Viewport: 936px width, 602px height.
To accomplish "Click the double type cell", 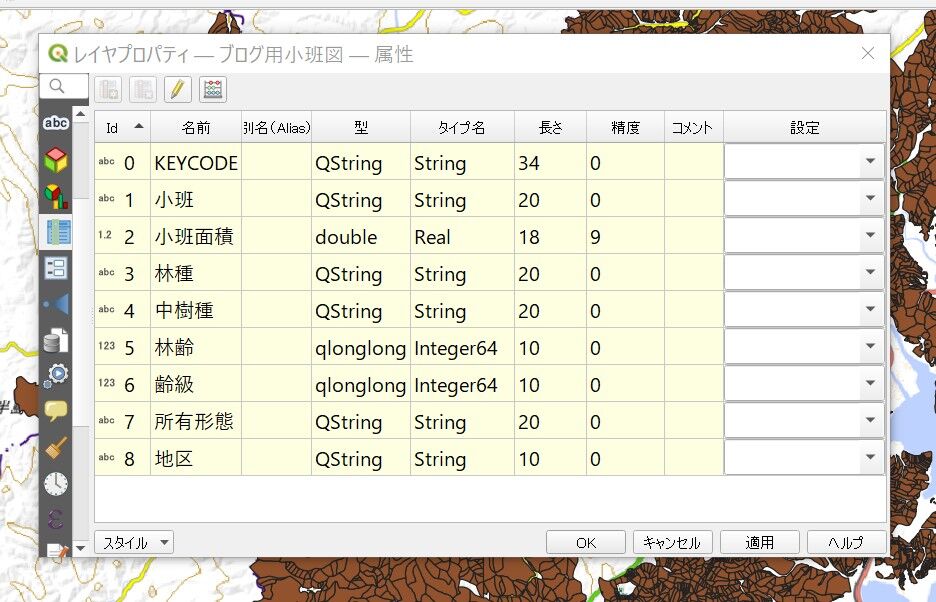I will click(361, 236).
